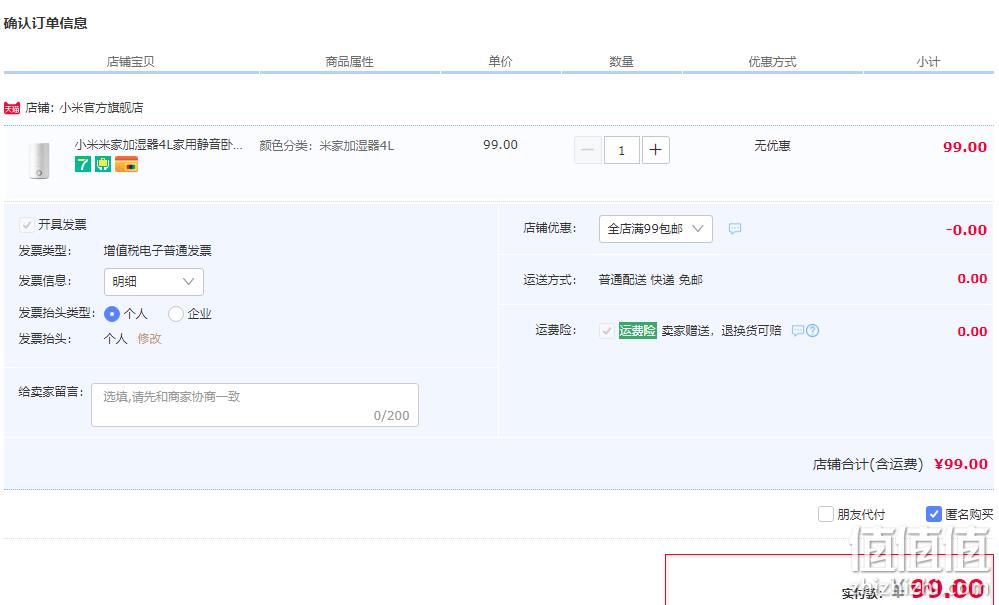Toggle the 匿名购买 checkbox

tap(933, 514)
